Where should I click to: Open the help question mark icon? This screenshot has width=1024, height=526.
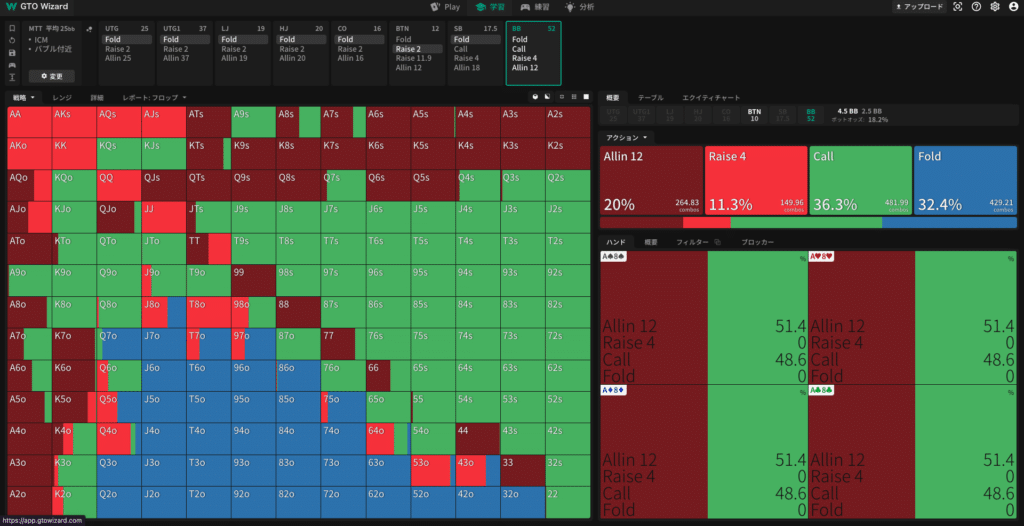pyautogui.click(x=976, y=7)
